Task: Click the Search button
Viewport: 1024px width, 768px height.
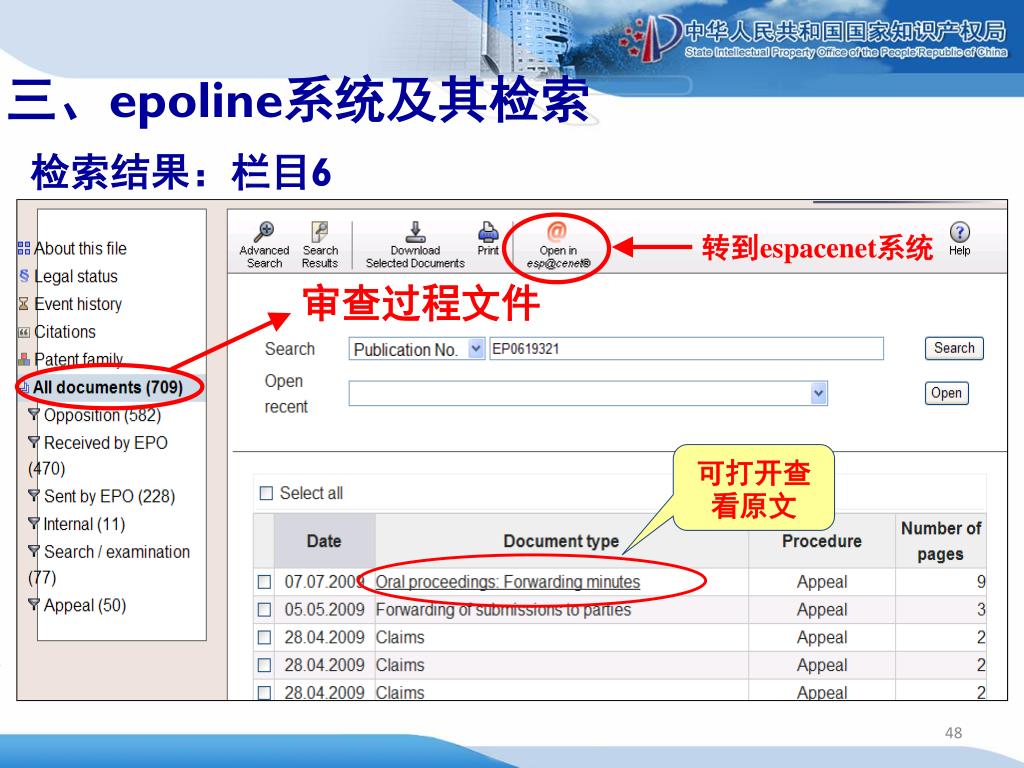Action: (953, 348)
